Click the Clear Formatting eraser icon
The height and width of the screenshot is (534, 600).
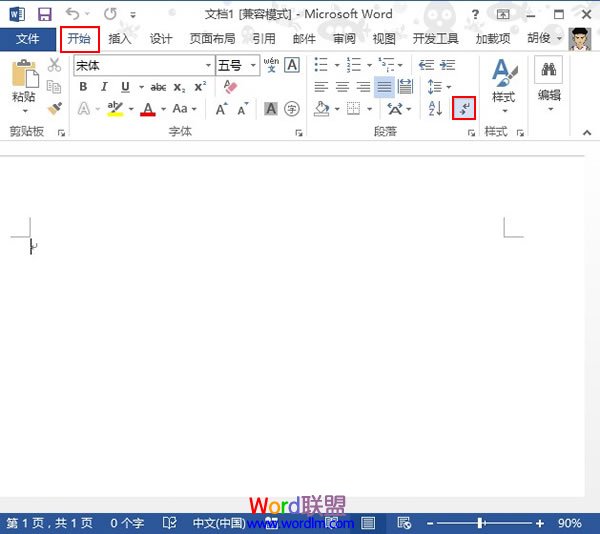(x=231, y=87)
